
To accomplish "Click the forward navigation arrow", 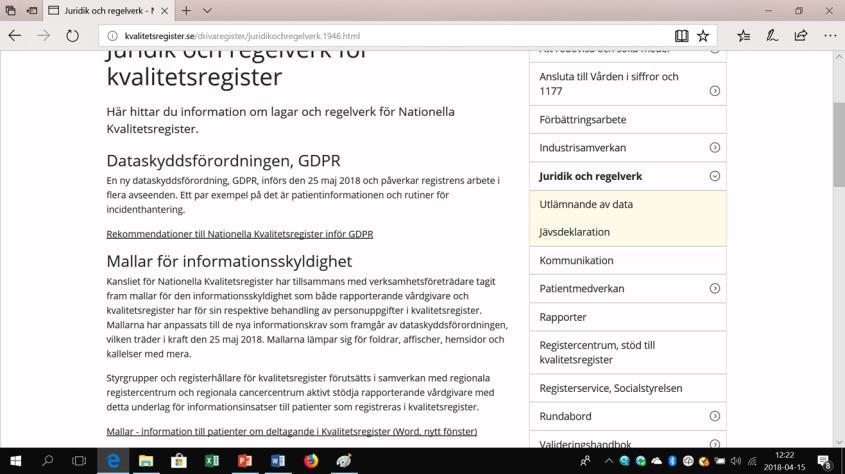I will click(x=43, y=36).
